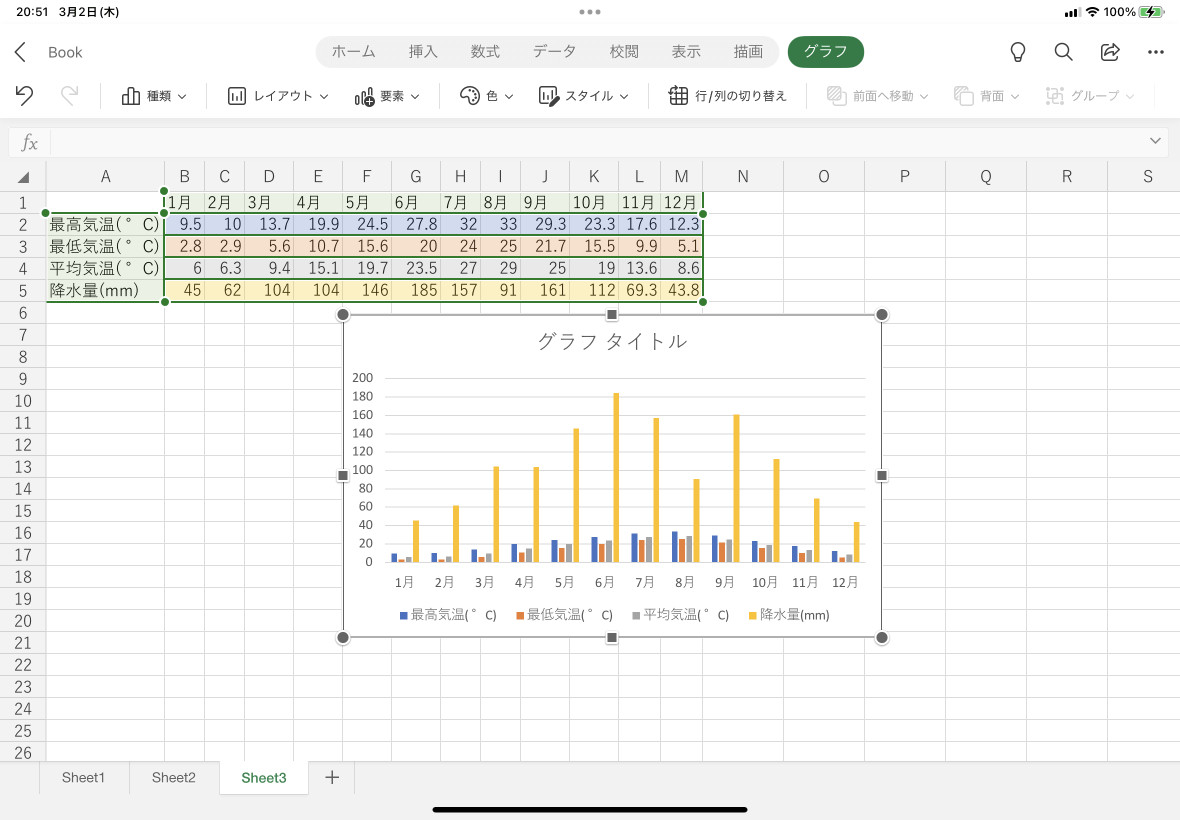
Task: Tap the plus icon to add sheet
Action: point(332,777)
